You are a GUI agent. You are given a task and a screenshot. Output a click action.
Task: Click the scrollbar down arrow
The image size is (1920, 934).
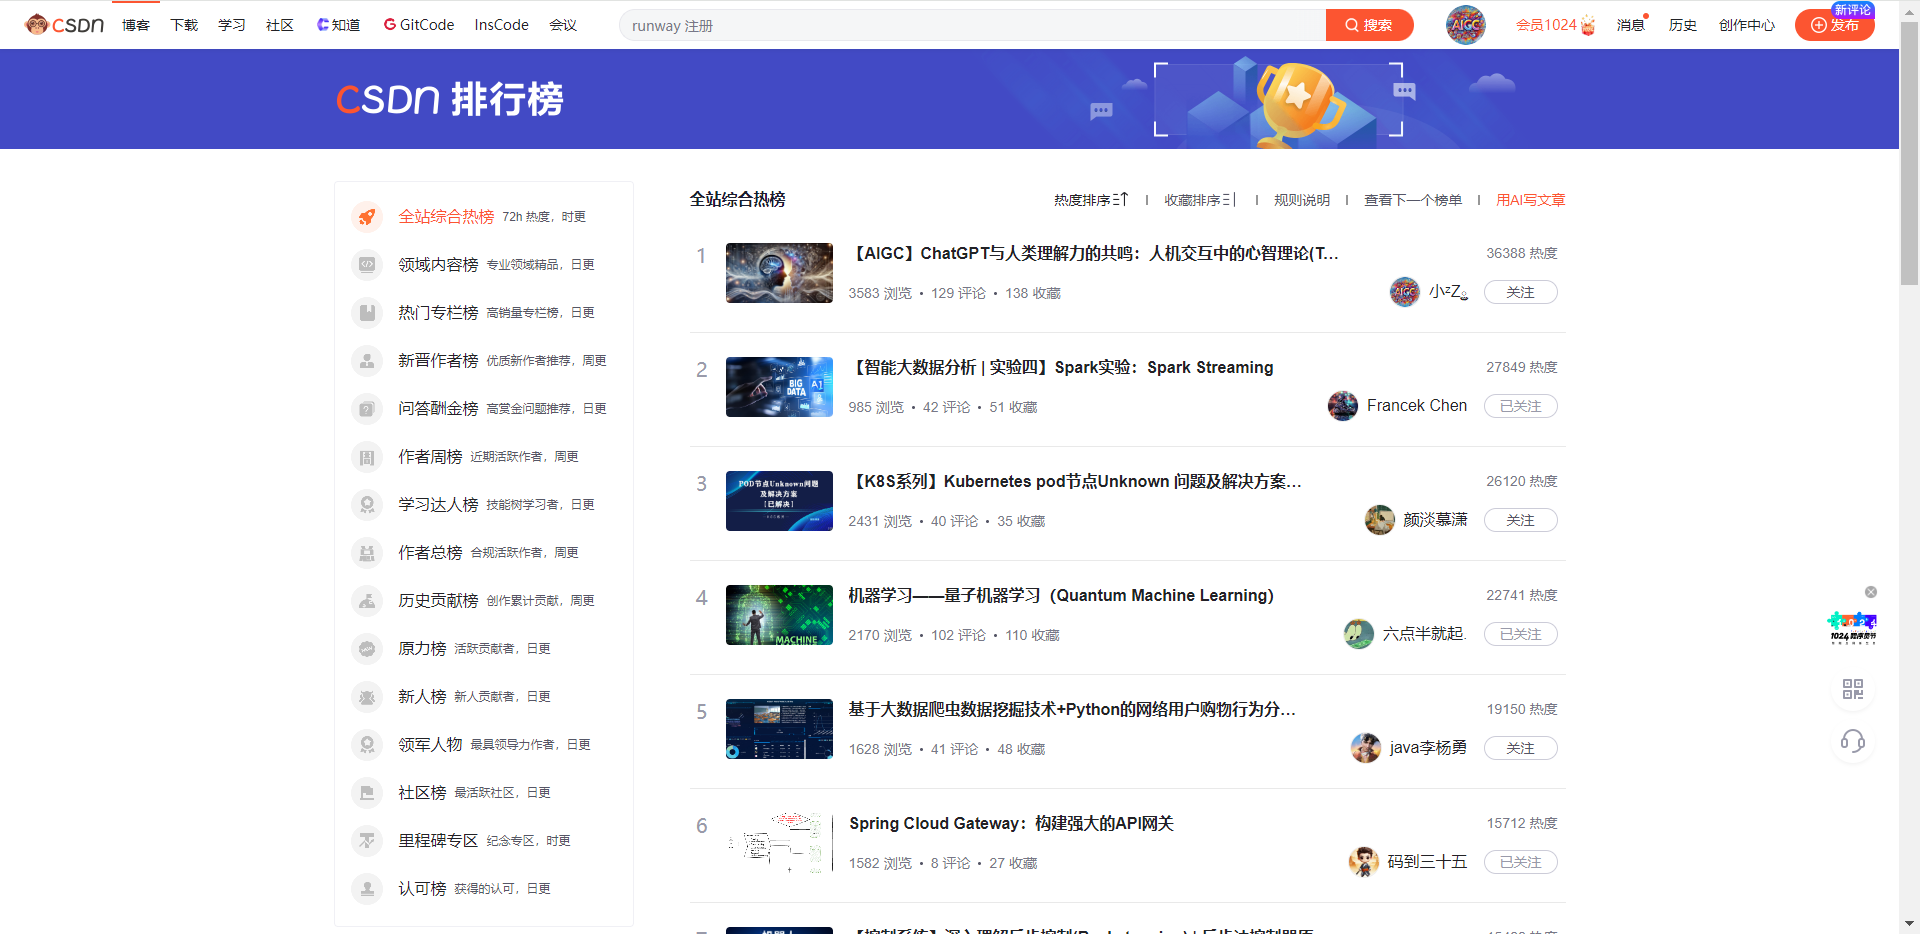(1909, 924)
